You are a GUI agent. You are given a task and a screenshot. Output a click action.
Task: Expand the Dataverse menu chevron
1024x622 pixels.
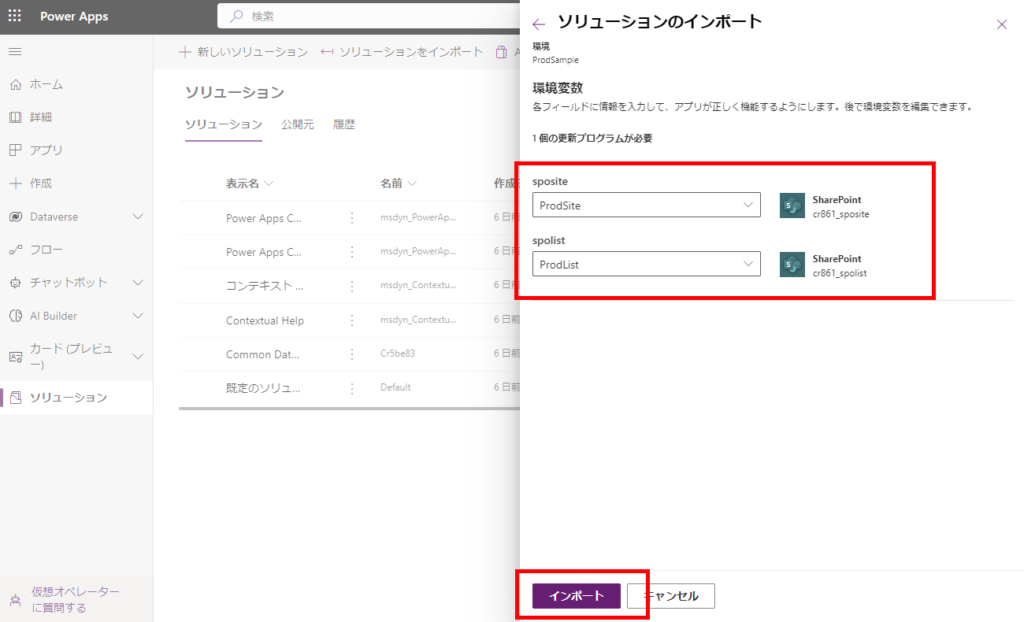138,217
